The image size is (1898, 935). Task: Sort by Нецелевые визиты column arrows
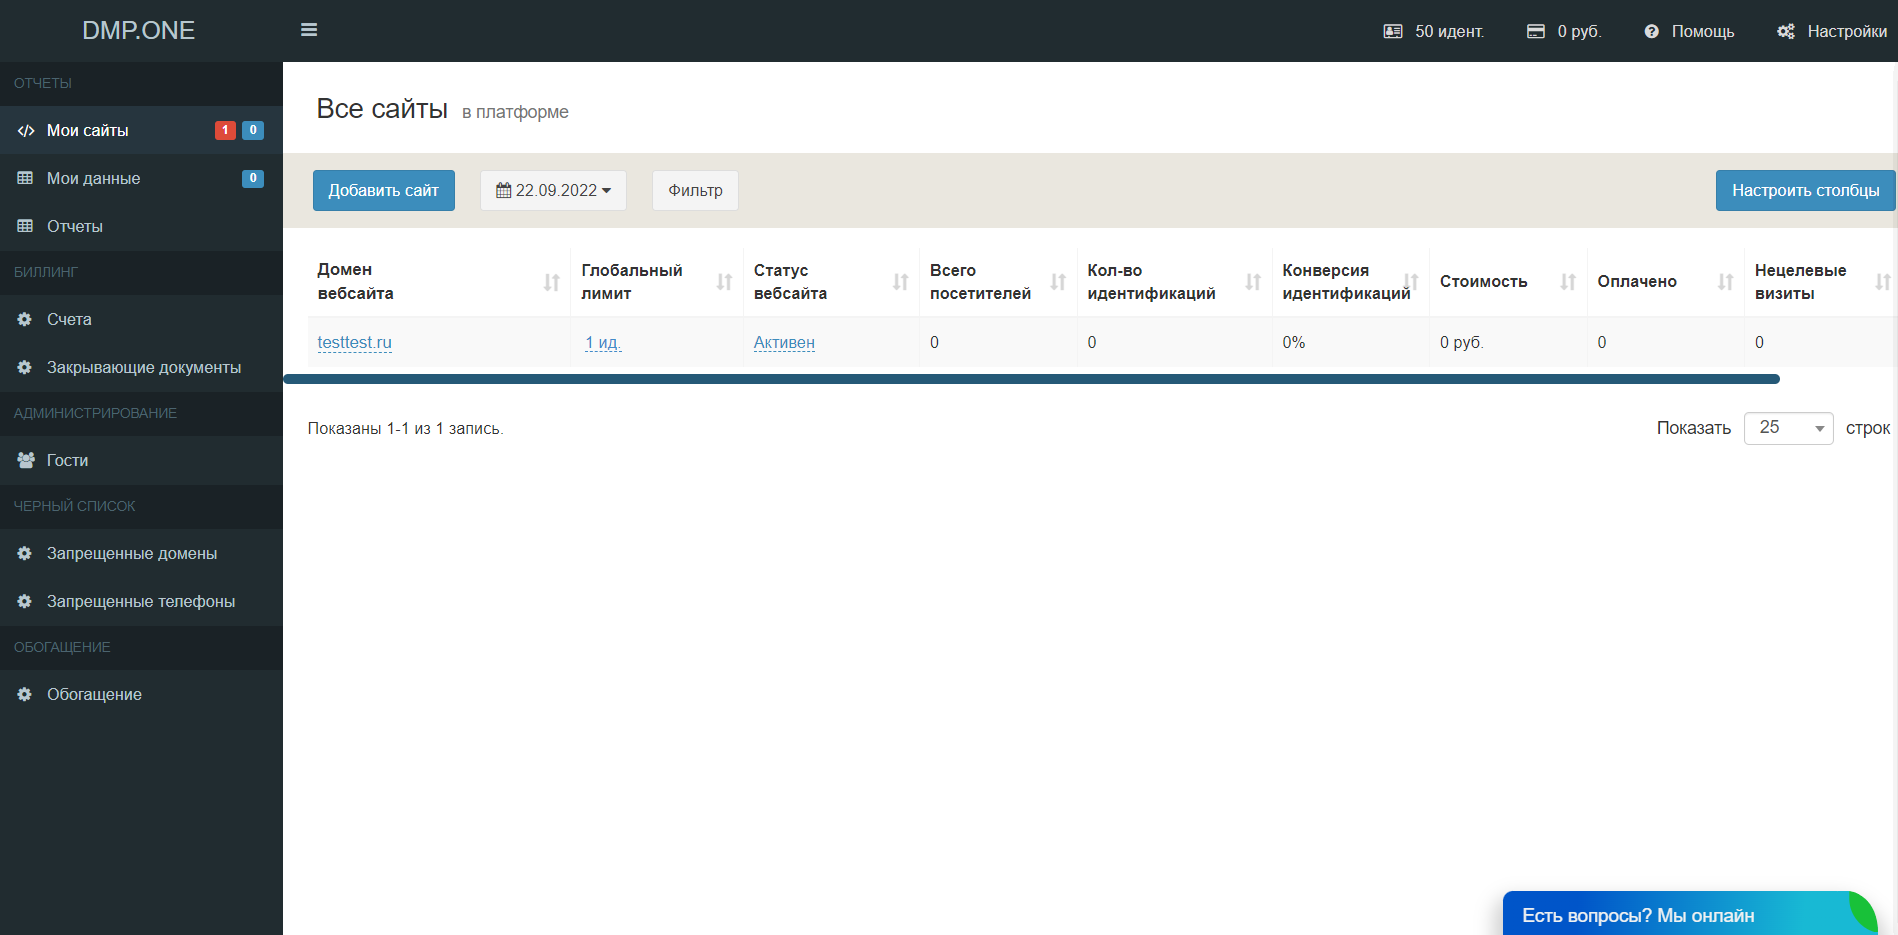click(x=1884, y=282)
